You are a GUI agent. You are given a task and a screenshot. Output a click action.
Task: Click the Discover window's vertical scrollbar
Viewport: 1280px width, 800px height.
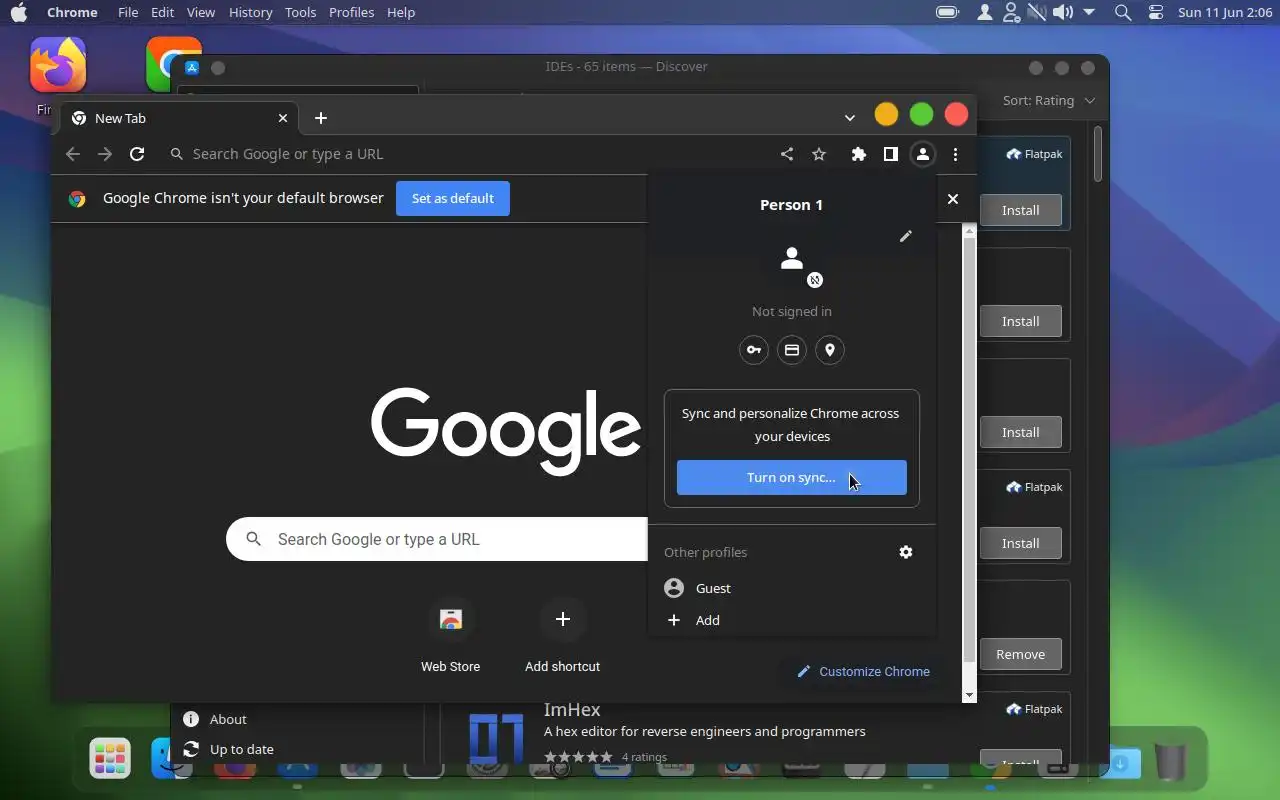pos(1097,155)
